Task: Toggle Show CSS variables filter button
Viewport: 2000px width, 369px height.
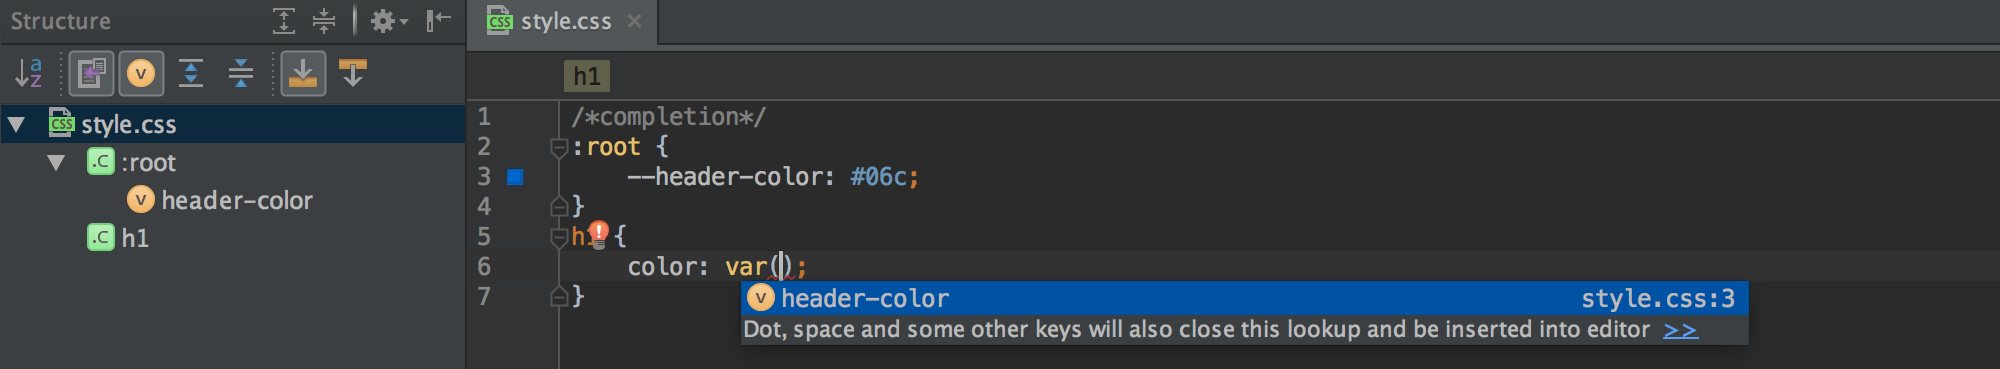Action: coord(141,73)
